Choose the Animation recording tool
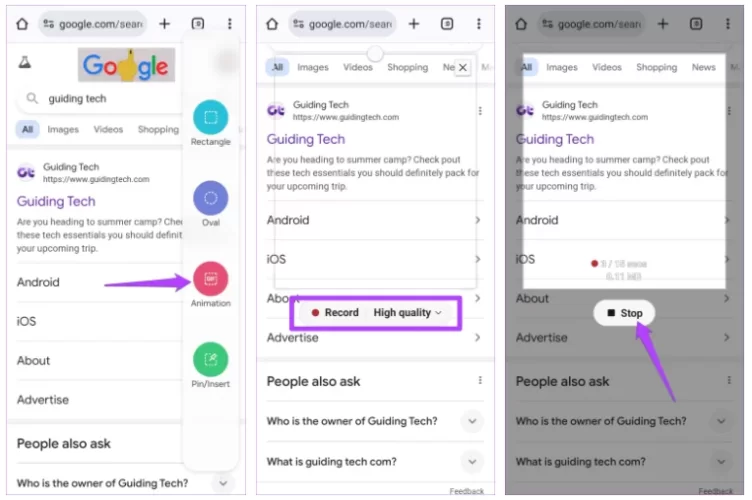The width and height of the screenshot is (752, 500). pos(210,279)
